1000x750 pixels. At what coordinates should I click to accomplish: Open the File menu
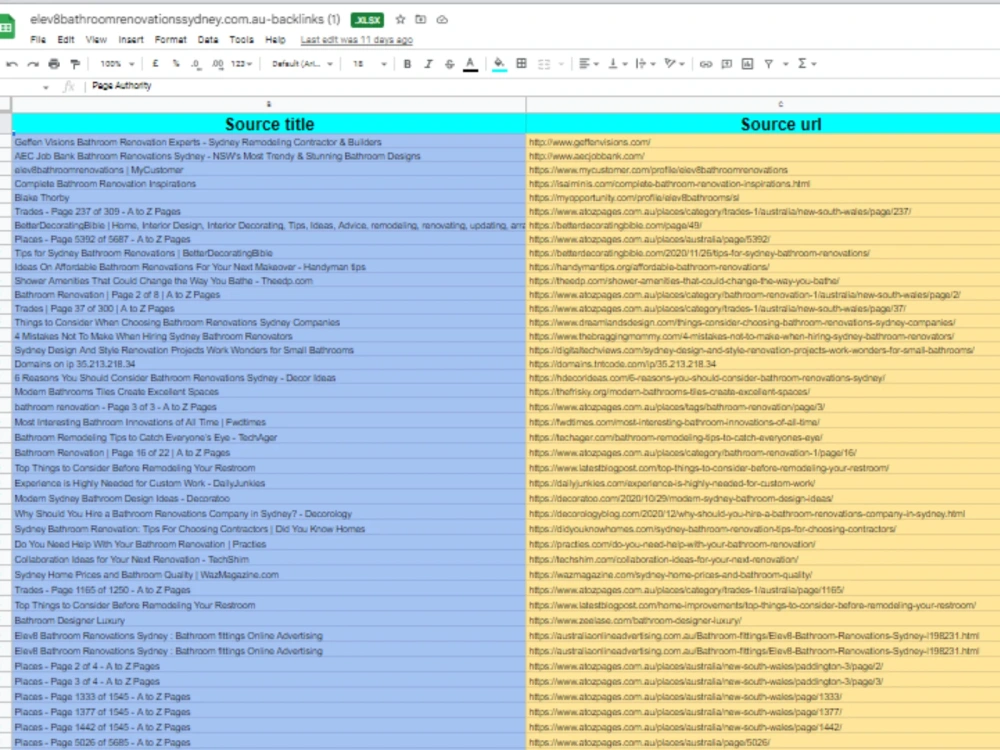(x=38, y=40)
